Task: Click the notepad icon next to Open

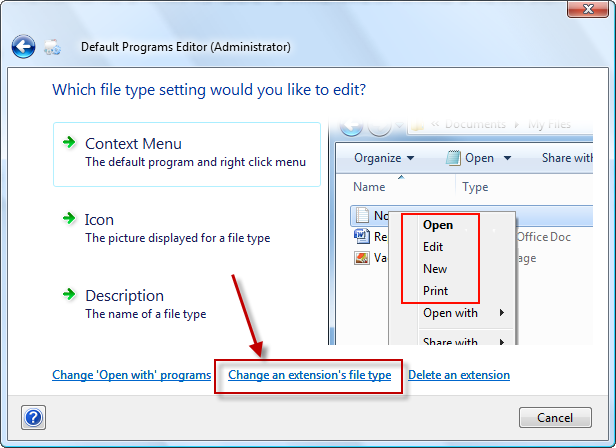Action: point(453,158)
